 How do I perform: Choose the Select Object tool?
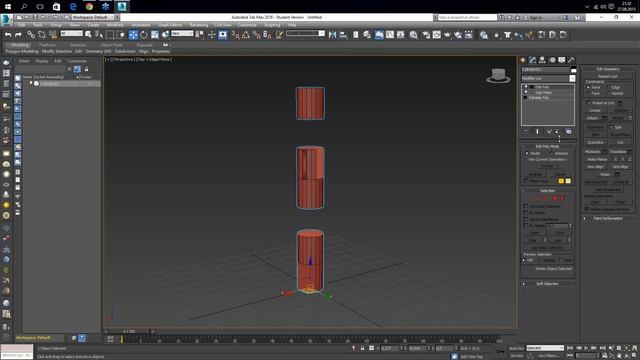pyautogui.click(x=88, y=35)
